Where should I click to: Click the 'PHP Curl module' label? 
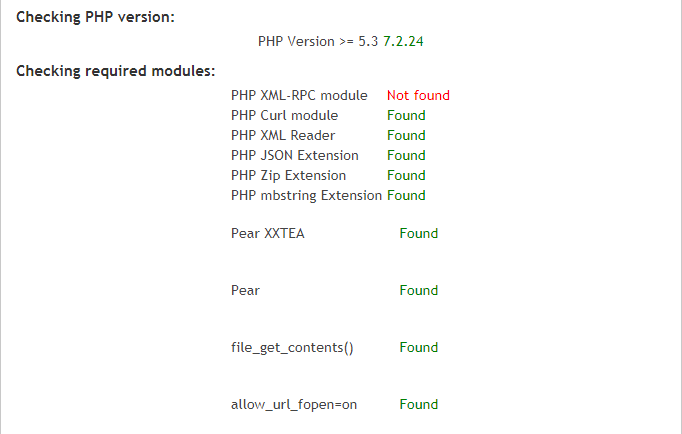point(284,116)
